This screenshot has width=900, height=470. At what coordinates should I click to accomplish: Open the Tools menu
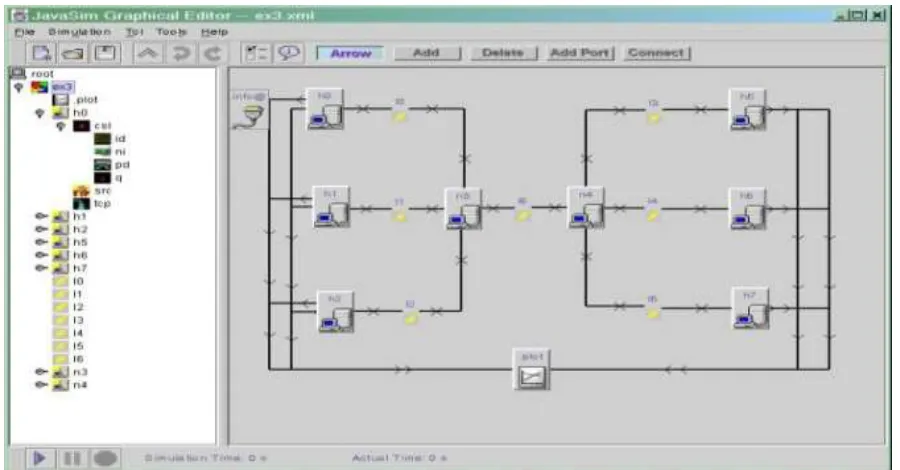coord(172,32)
